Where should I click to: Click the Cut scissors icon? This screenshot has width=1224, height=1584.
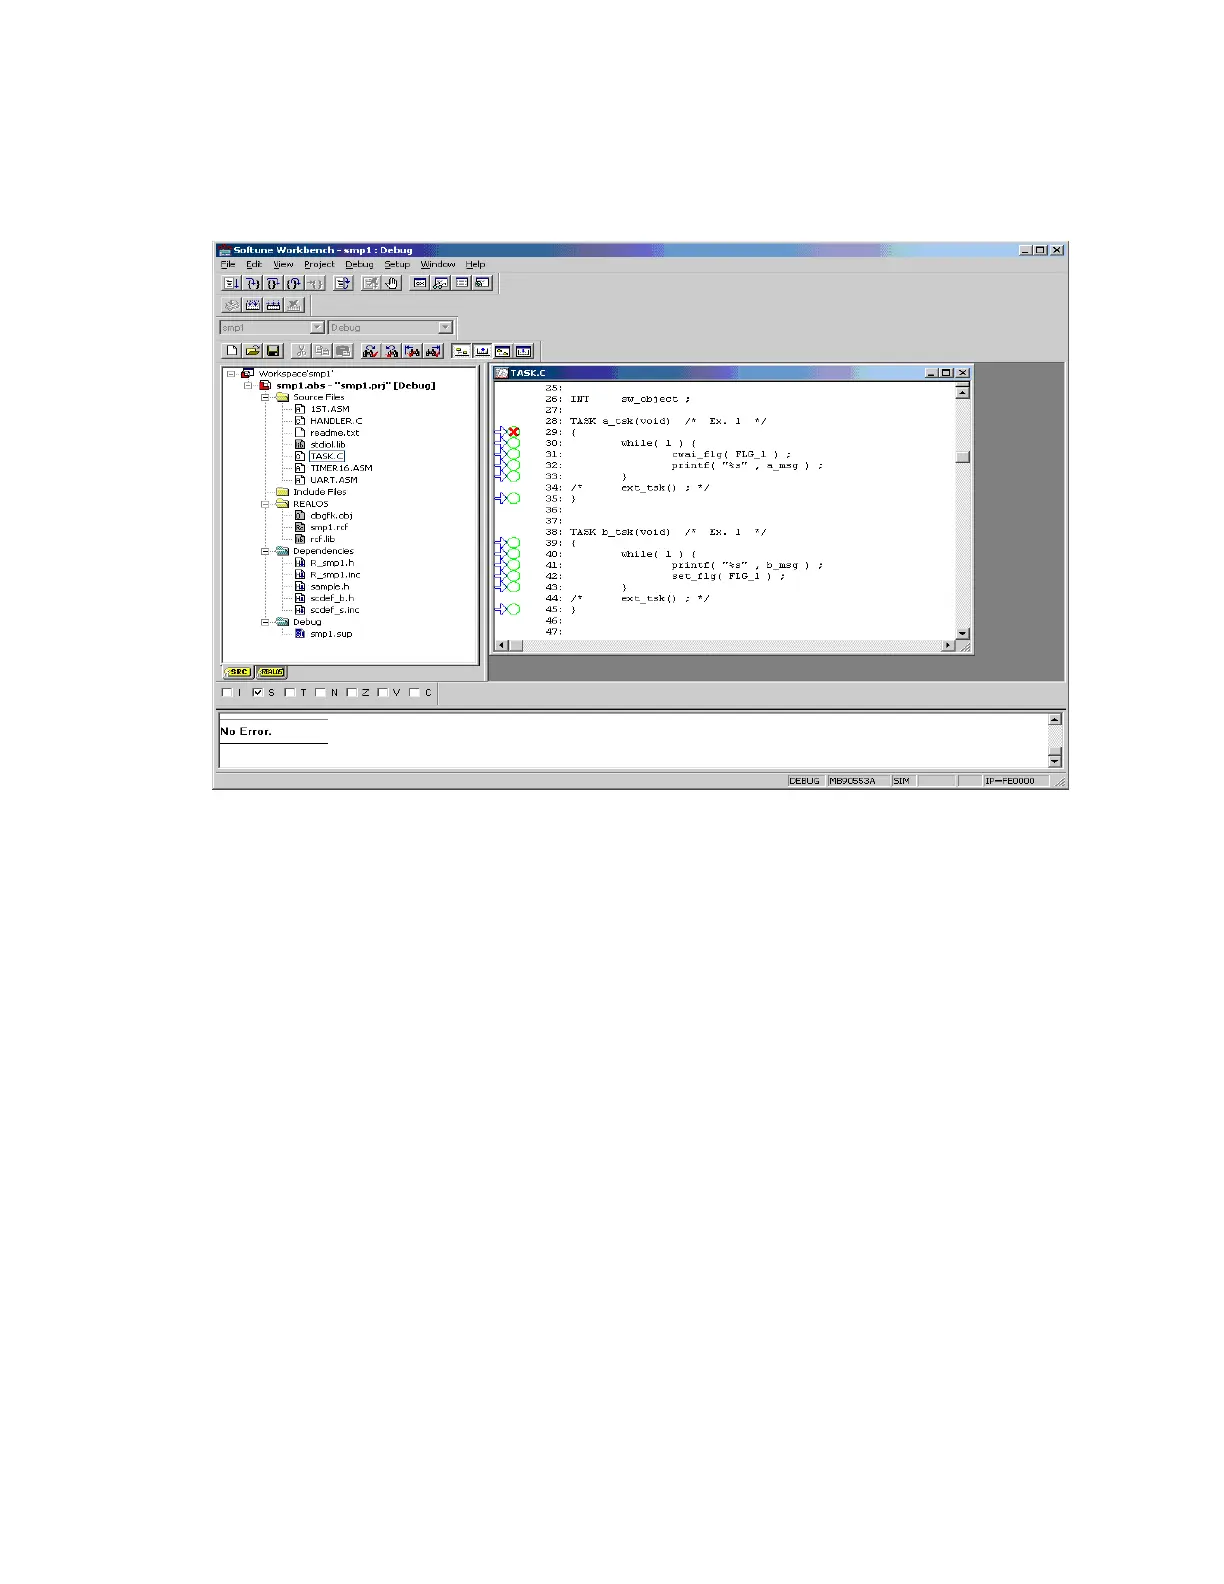point(300,351)
